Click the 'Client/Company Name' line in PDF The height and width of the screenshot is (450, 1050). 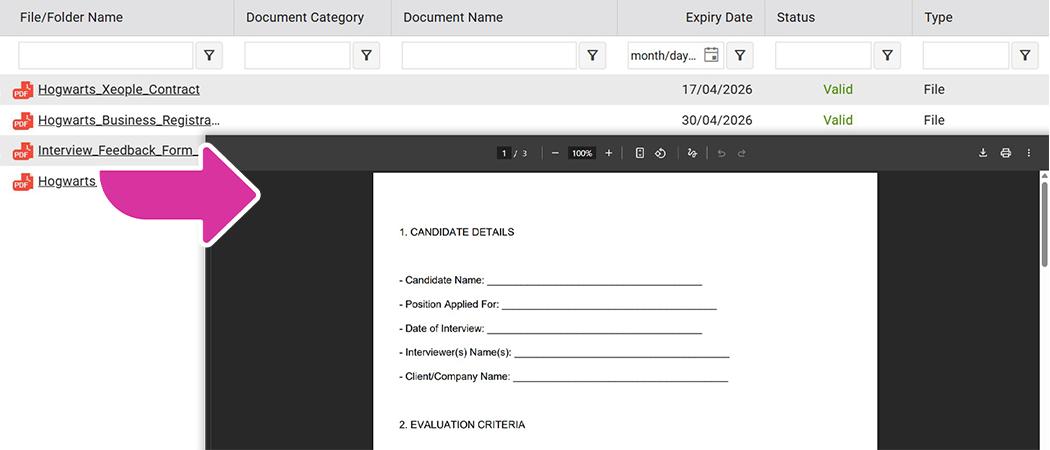tap(563, 377)
